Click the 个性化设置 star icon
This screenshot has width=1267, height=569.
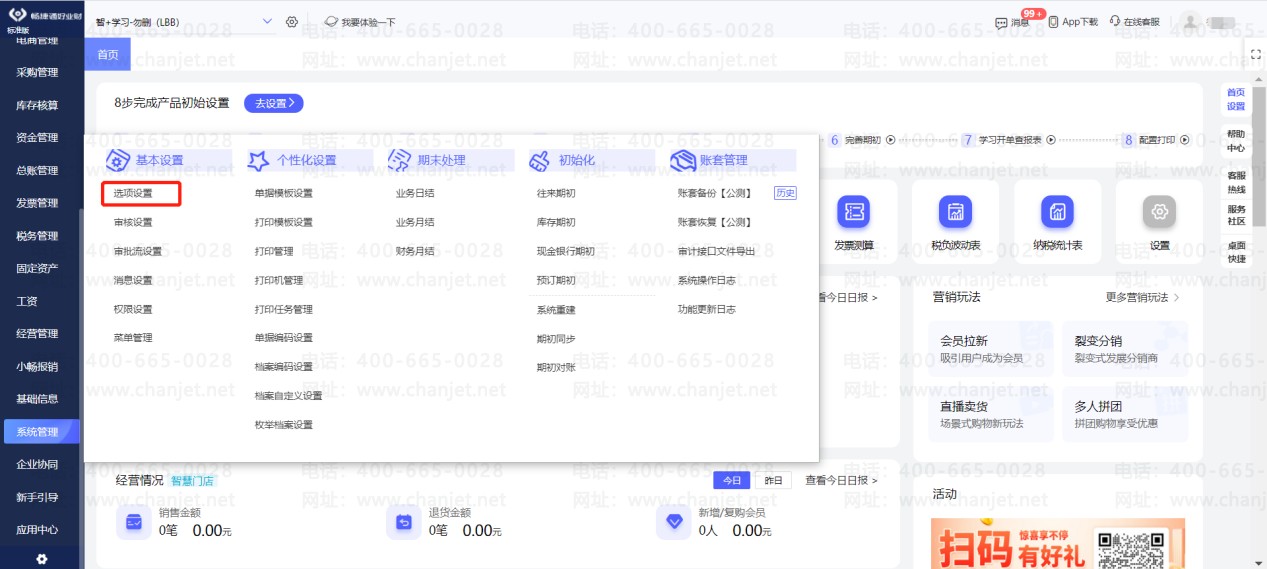(259, 160)
